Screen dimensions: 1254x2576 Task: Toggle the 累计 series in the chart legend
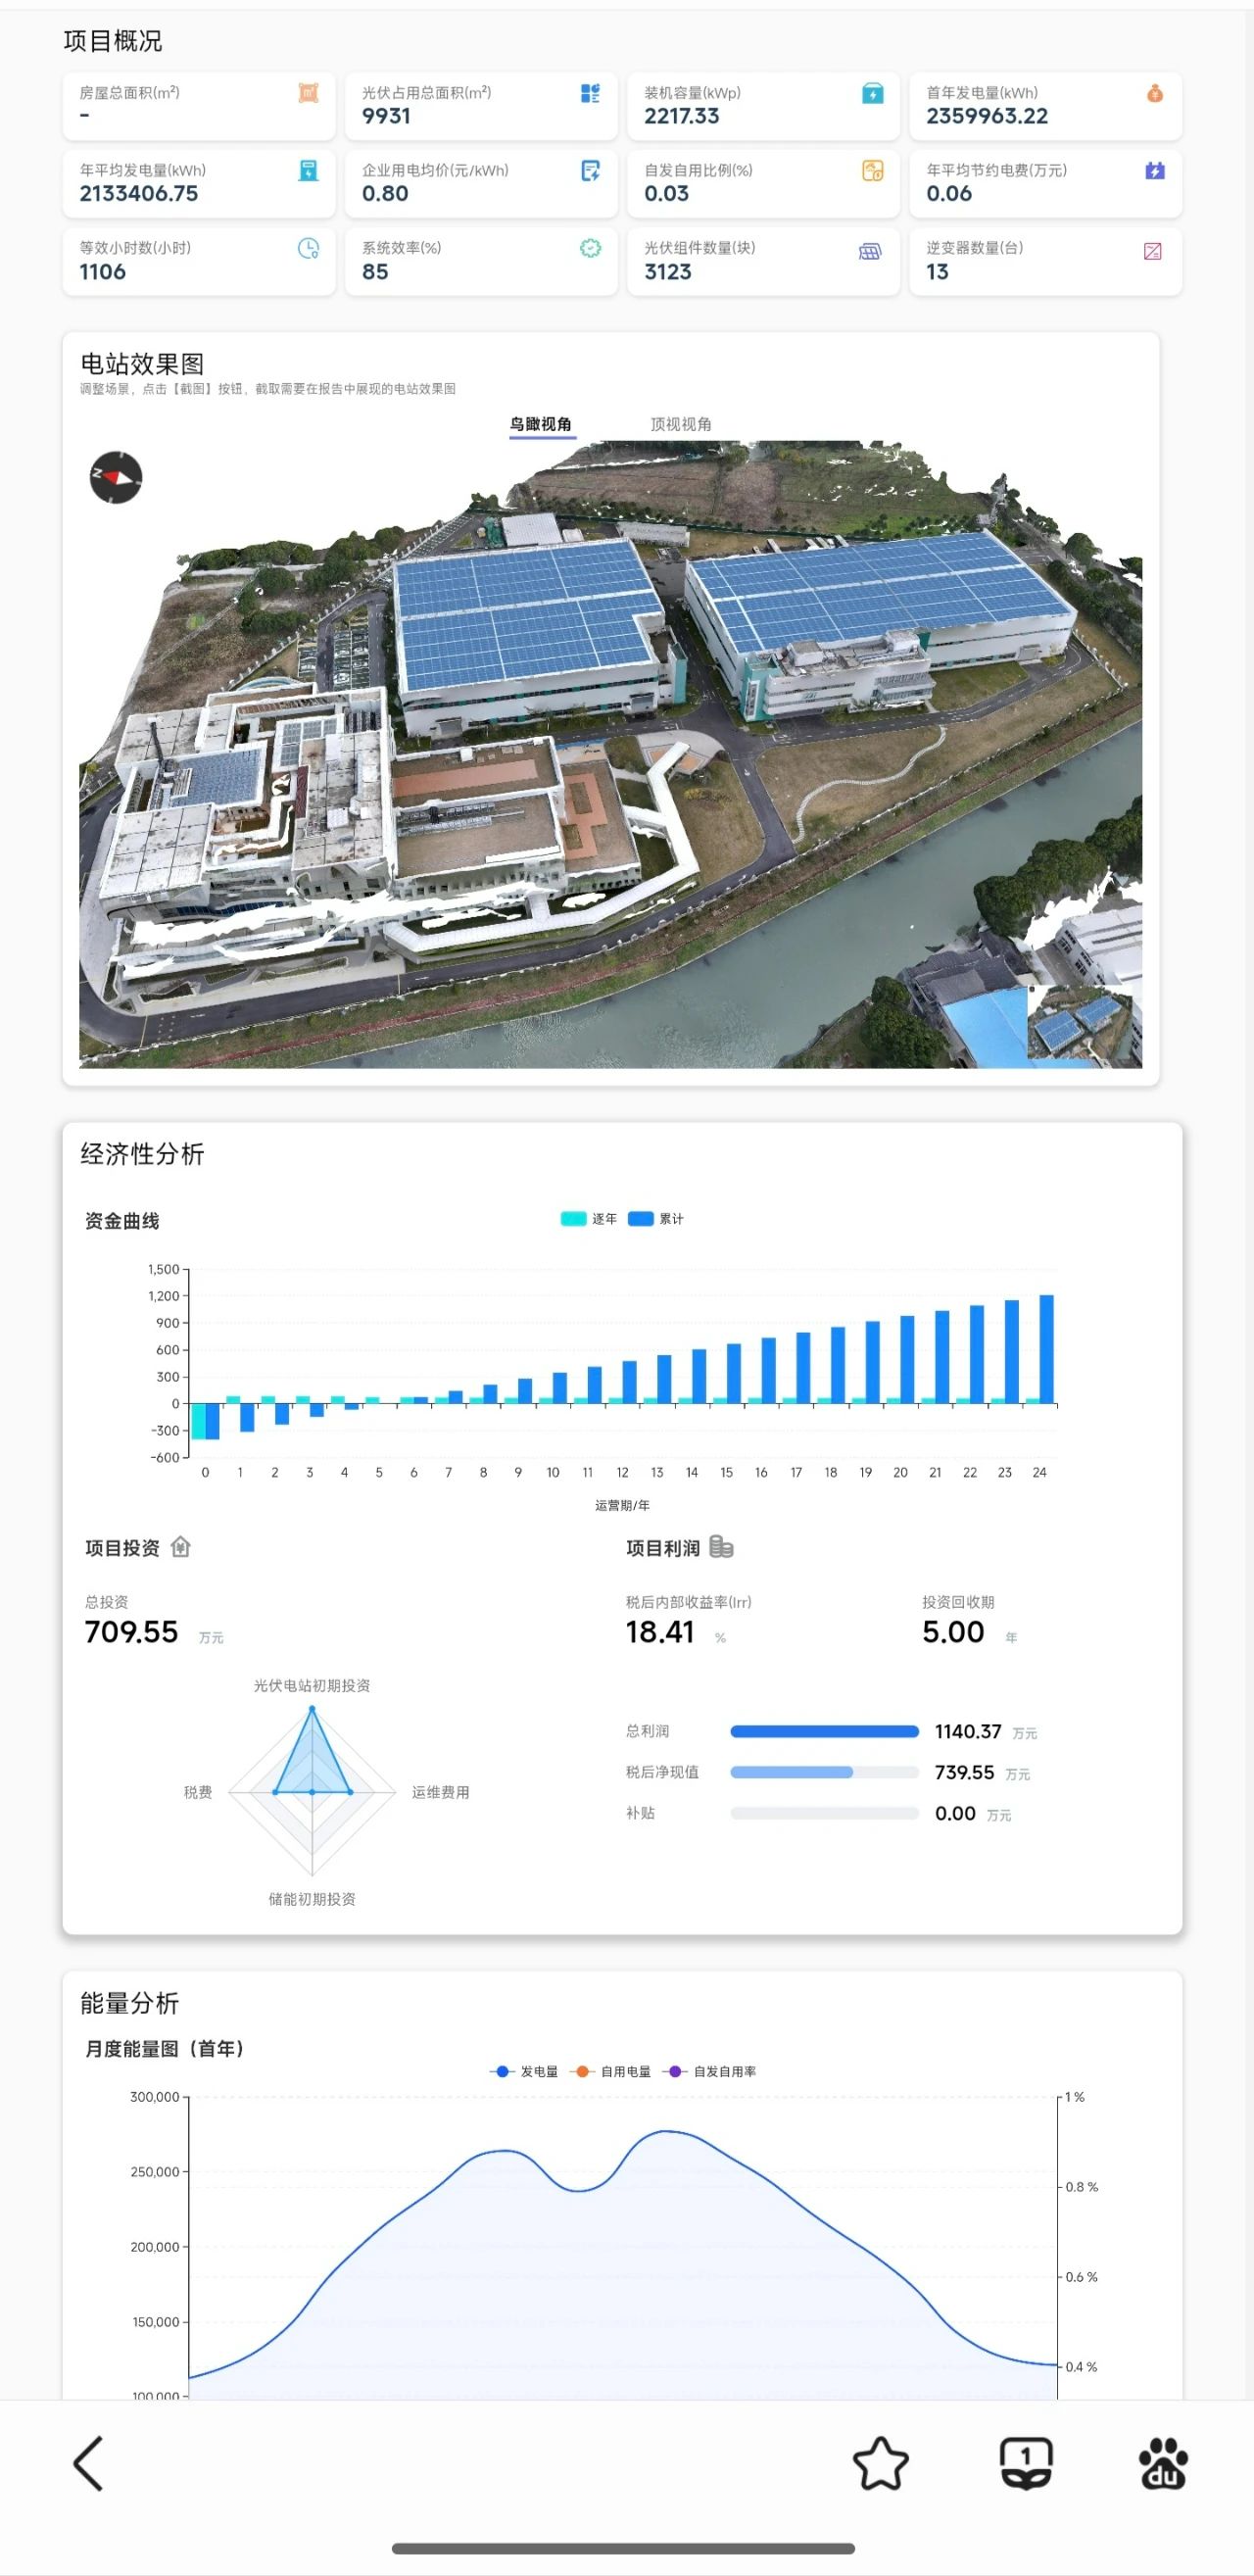coord(656,1218)
